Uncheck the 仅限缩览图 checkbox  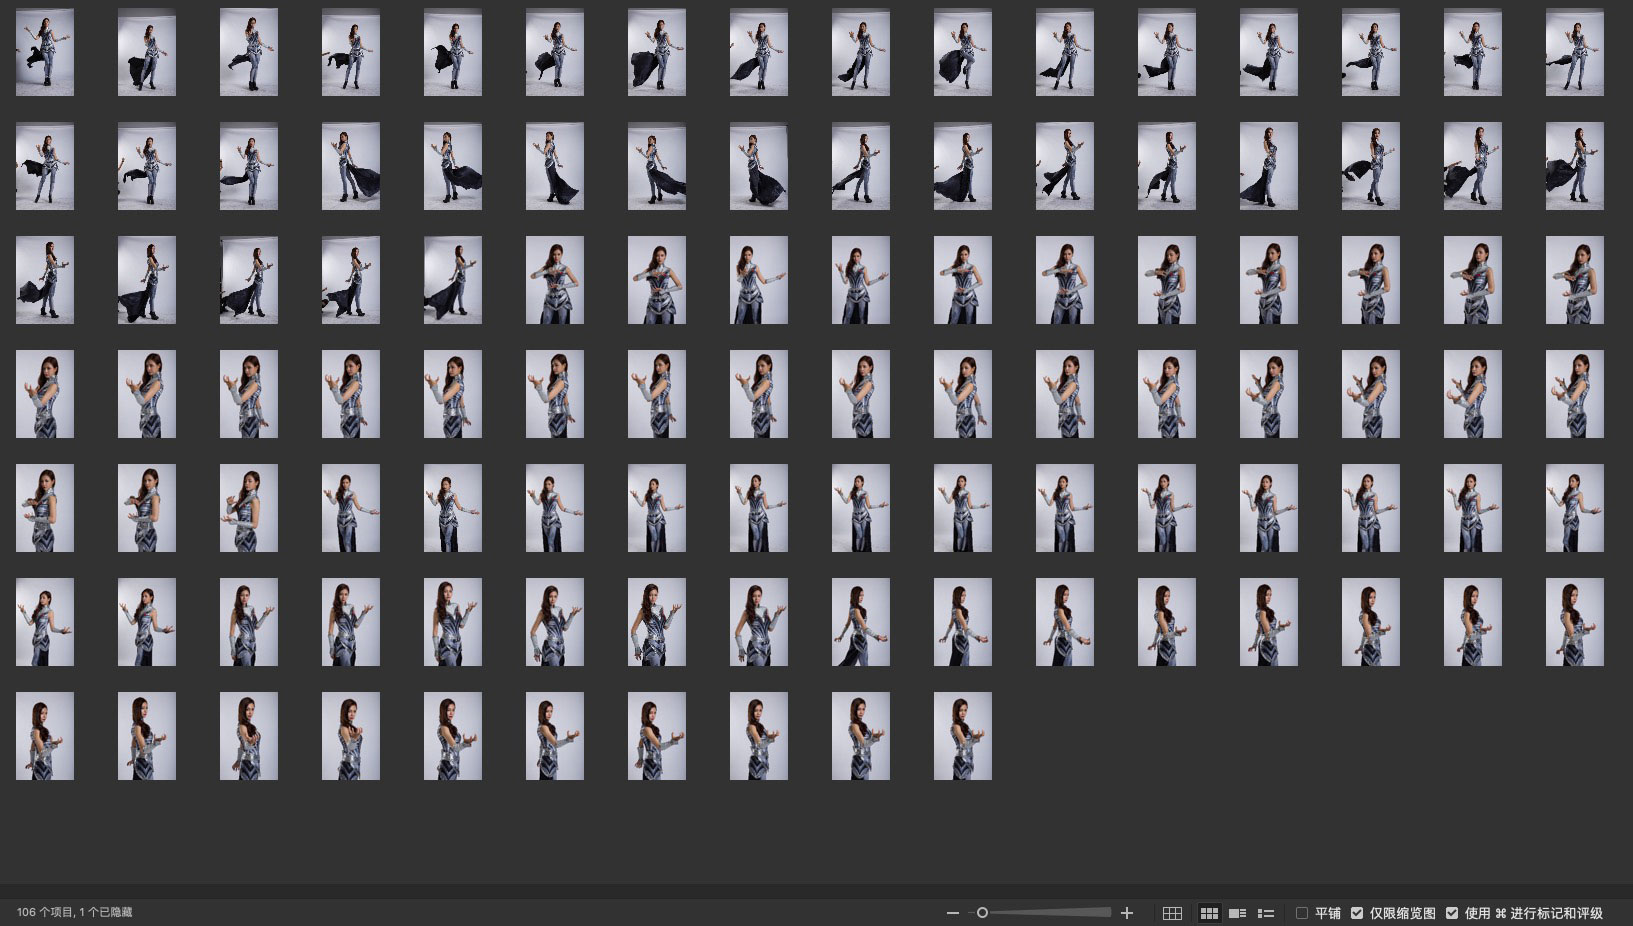1357,913
